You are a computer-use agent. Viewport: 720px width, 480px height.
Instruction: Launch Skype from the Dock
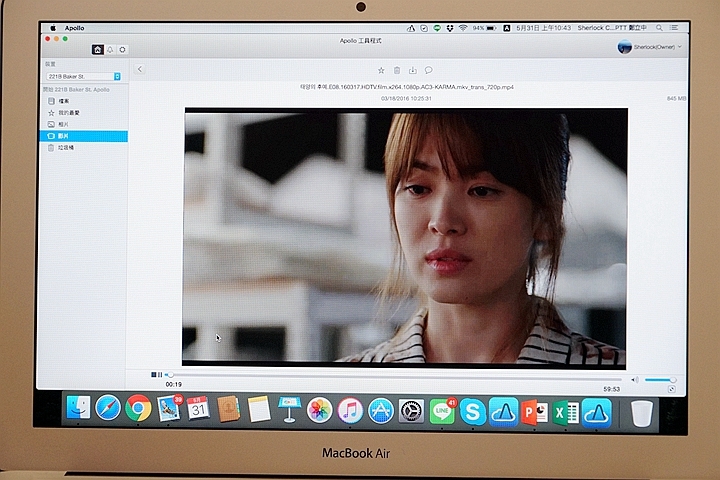[472, 412]
